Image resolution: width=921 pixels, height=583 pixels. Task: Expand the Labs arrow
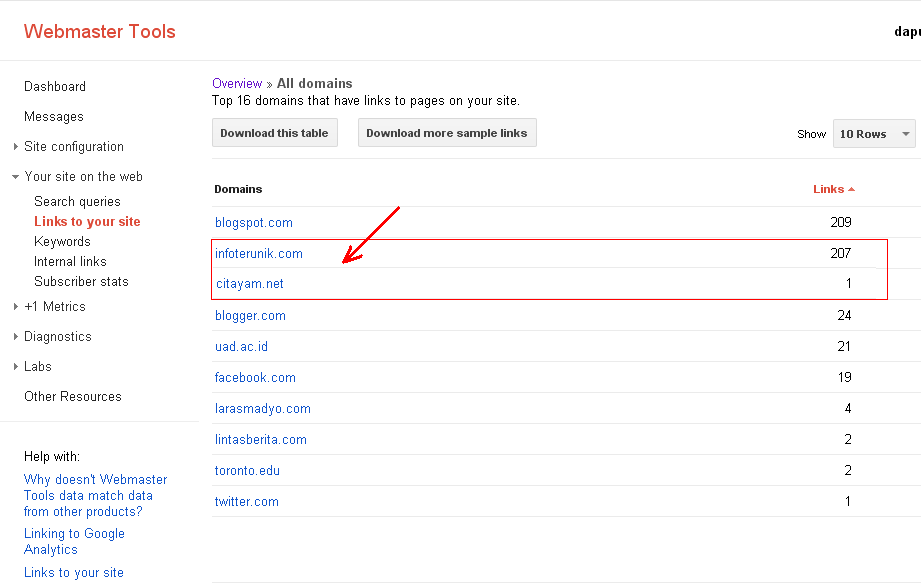click(x=16, y=366)
